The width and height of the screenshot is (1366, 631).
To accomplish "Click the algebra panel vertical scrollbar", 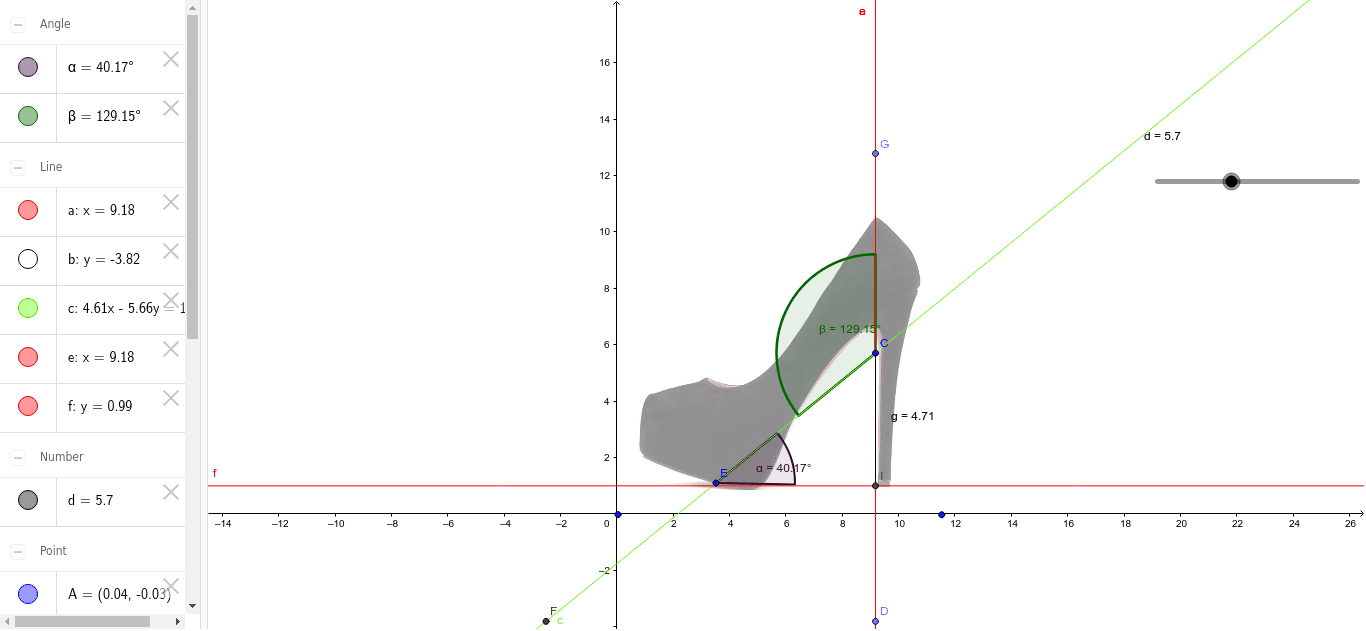I will (x=192, y=180).
